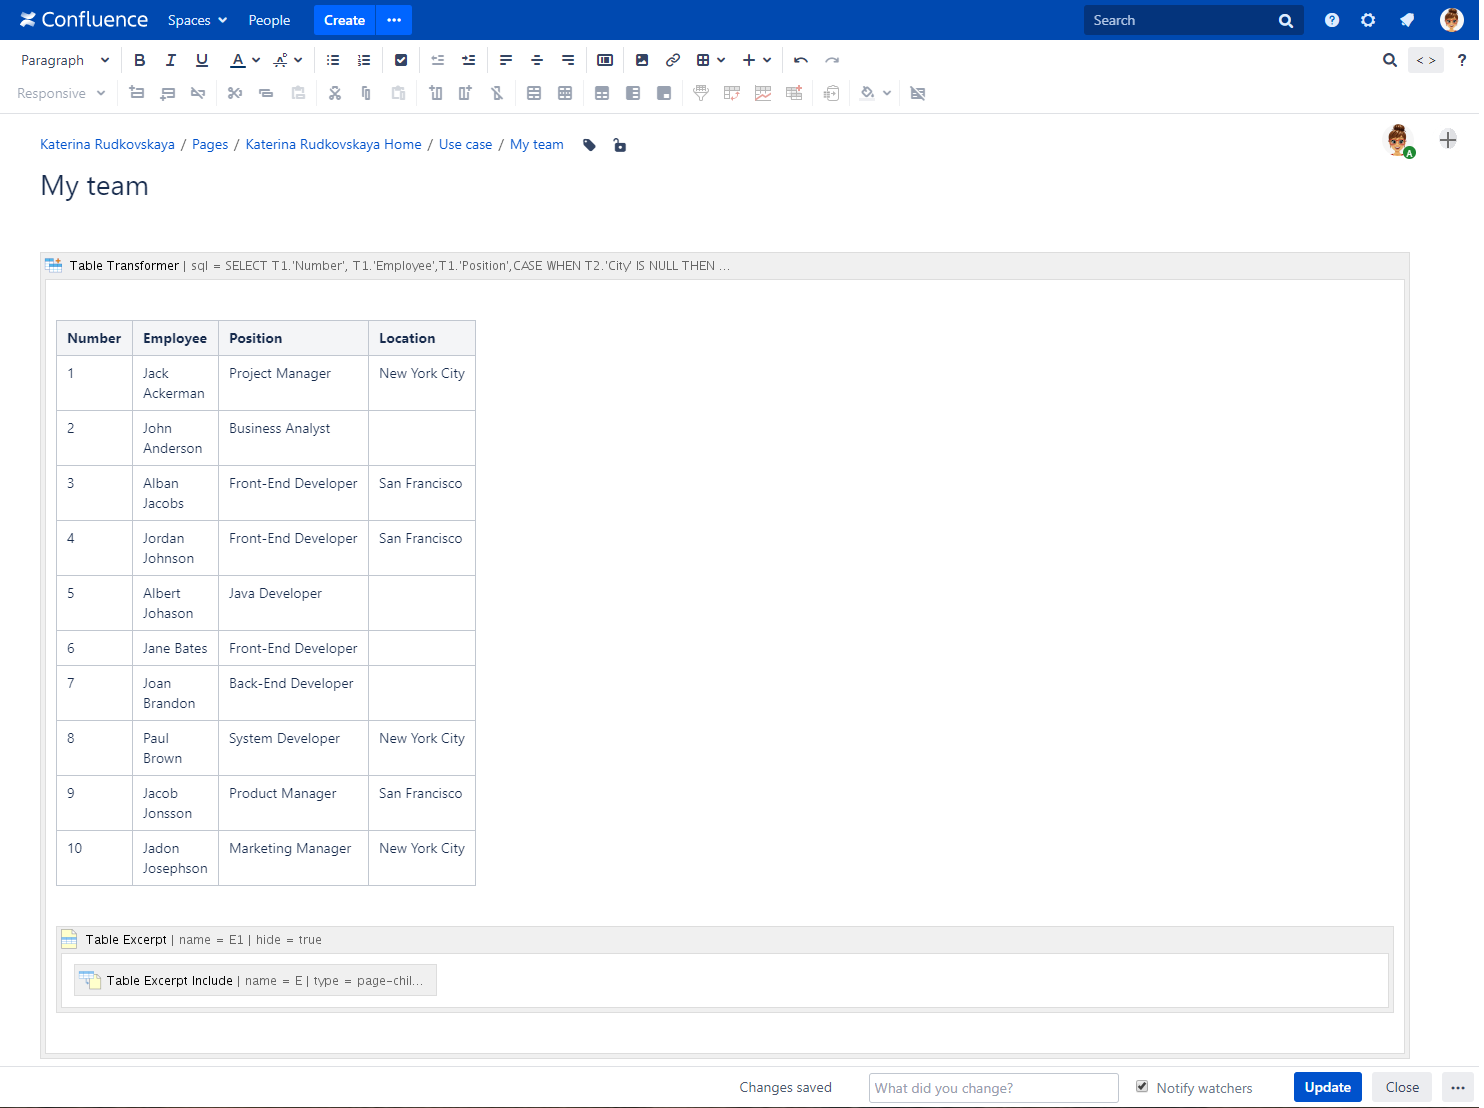This screenshot has height=1108, width=1484.
Task: Open the help question mark in header
Action: [x=1332, y=20]
